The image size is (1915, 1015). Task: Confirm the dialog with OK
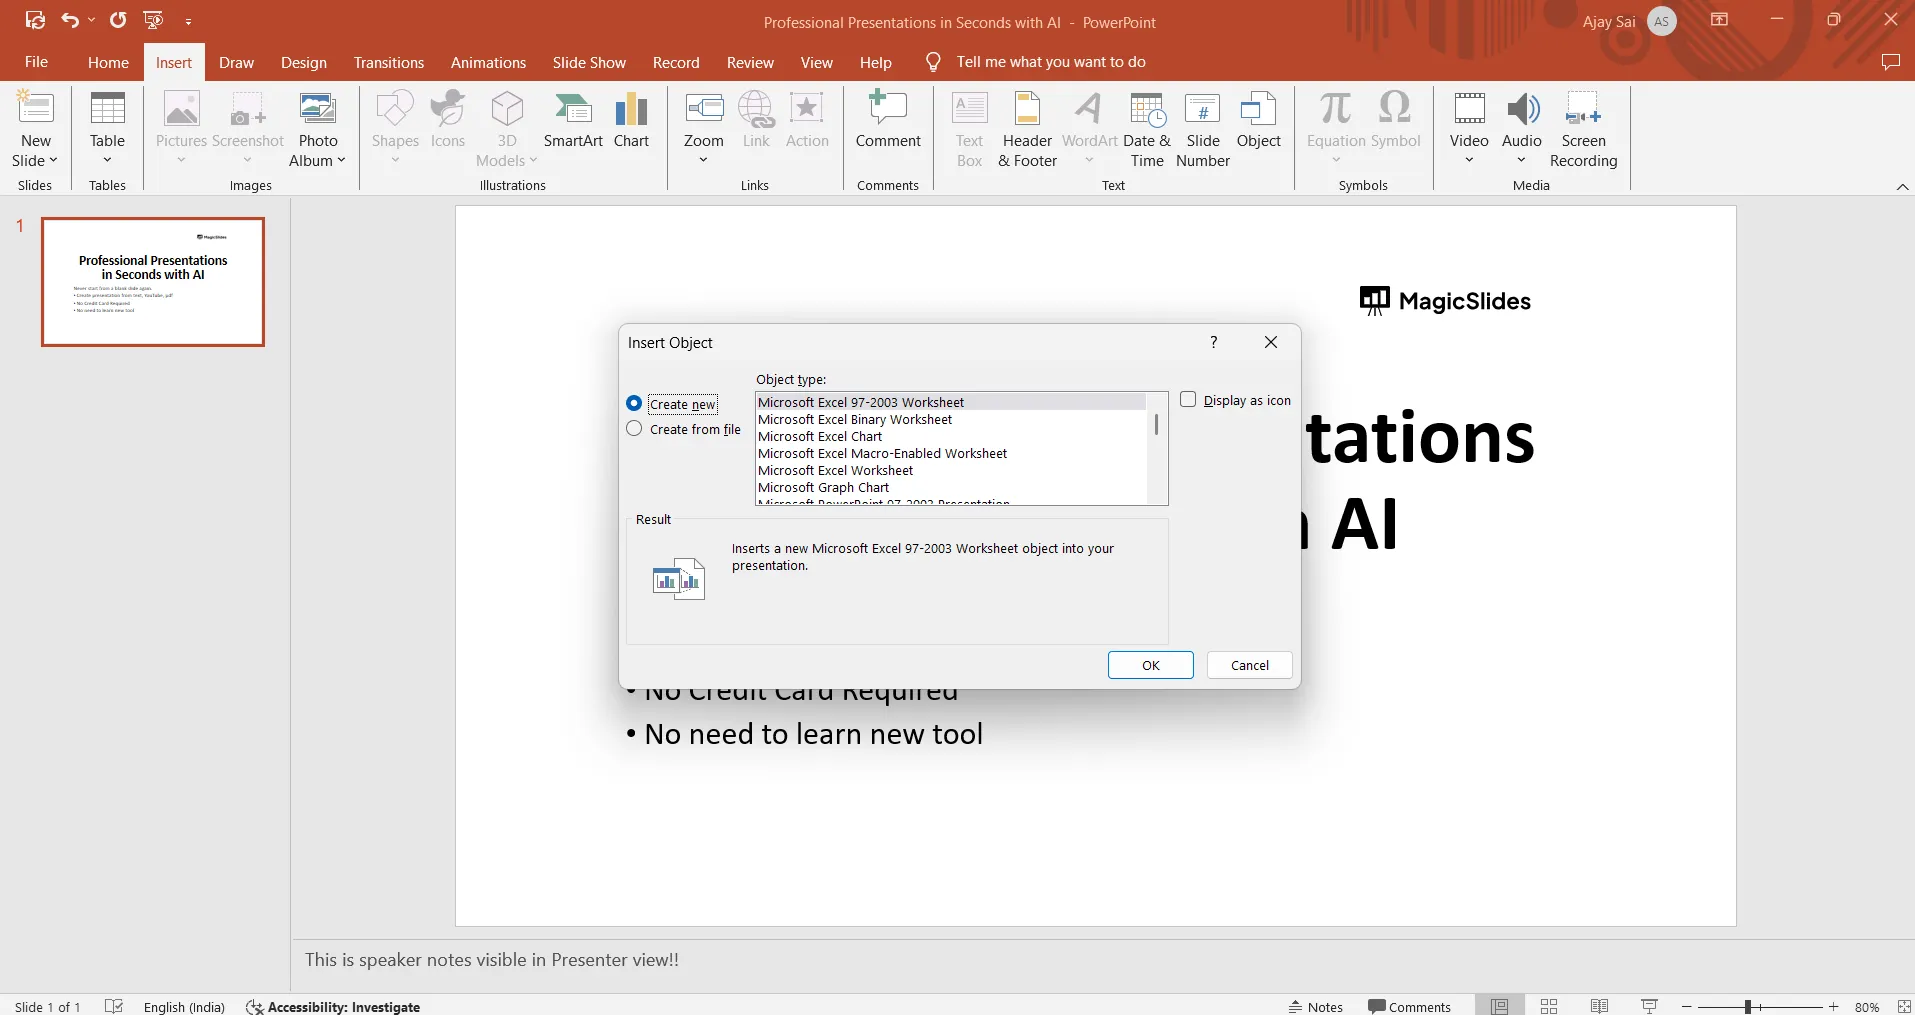1151,665
